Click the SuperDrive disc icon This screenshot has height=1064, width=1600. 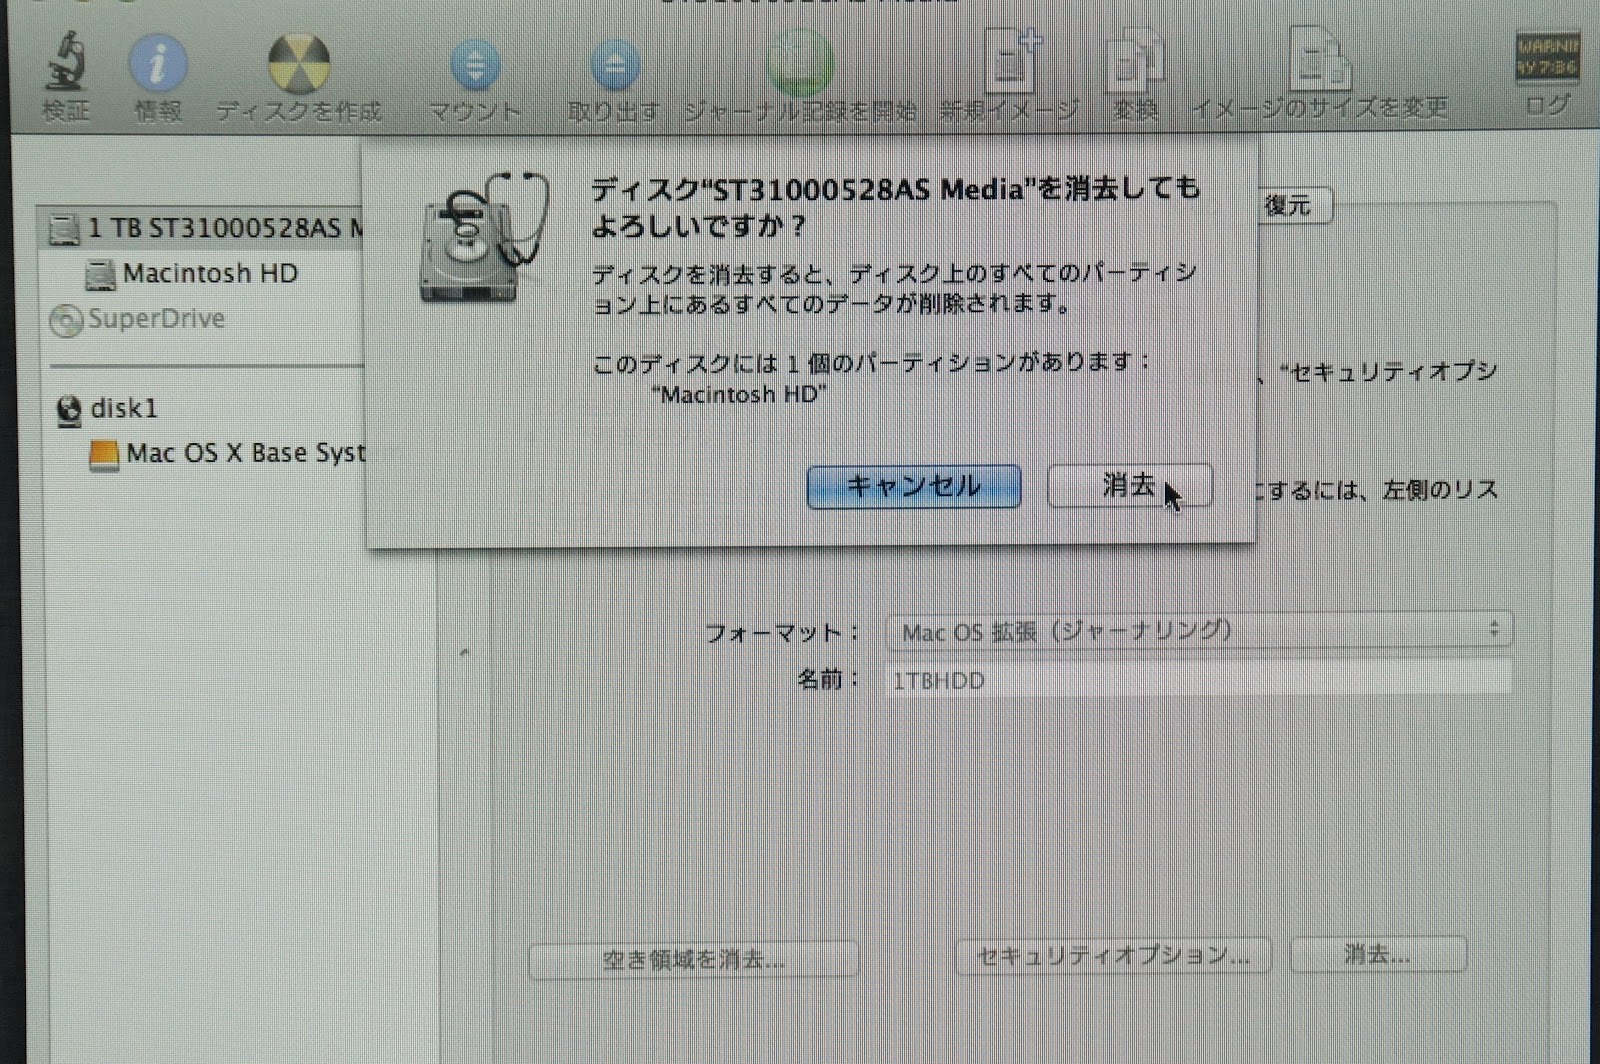66,321
